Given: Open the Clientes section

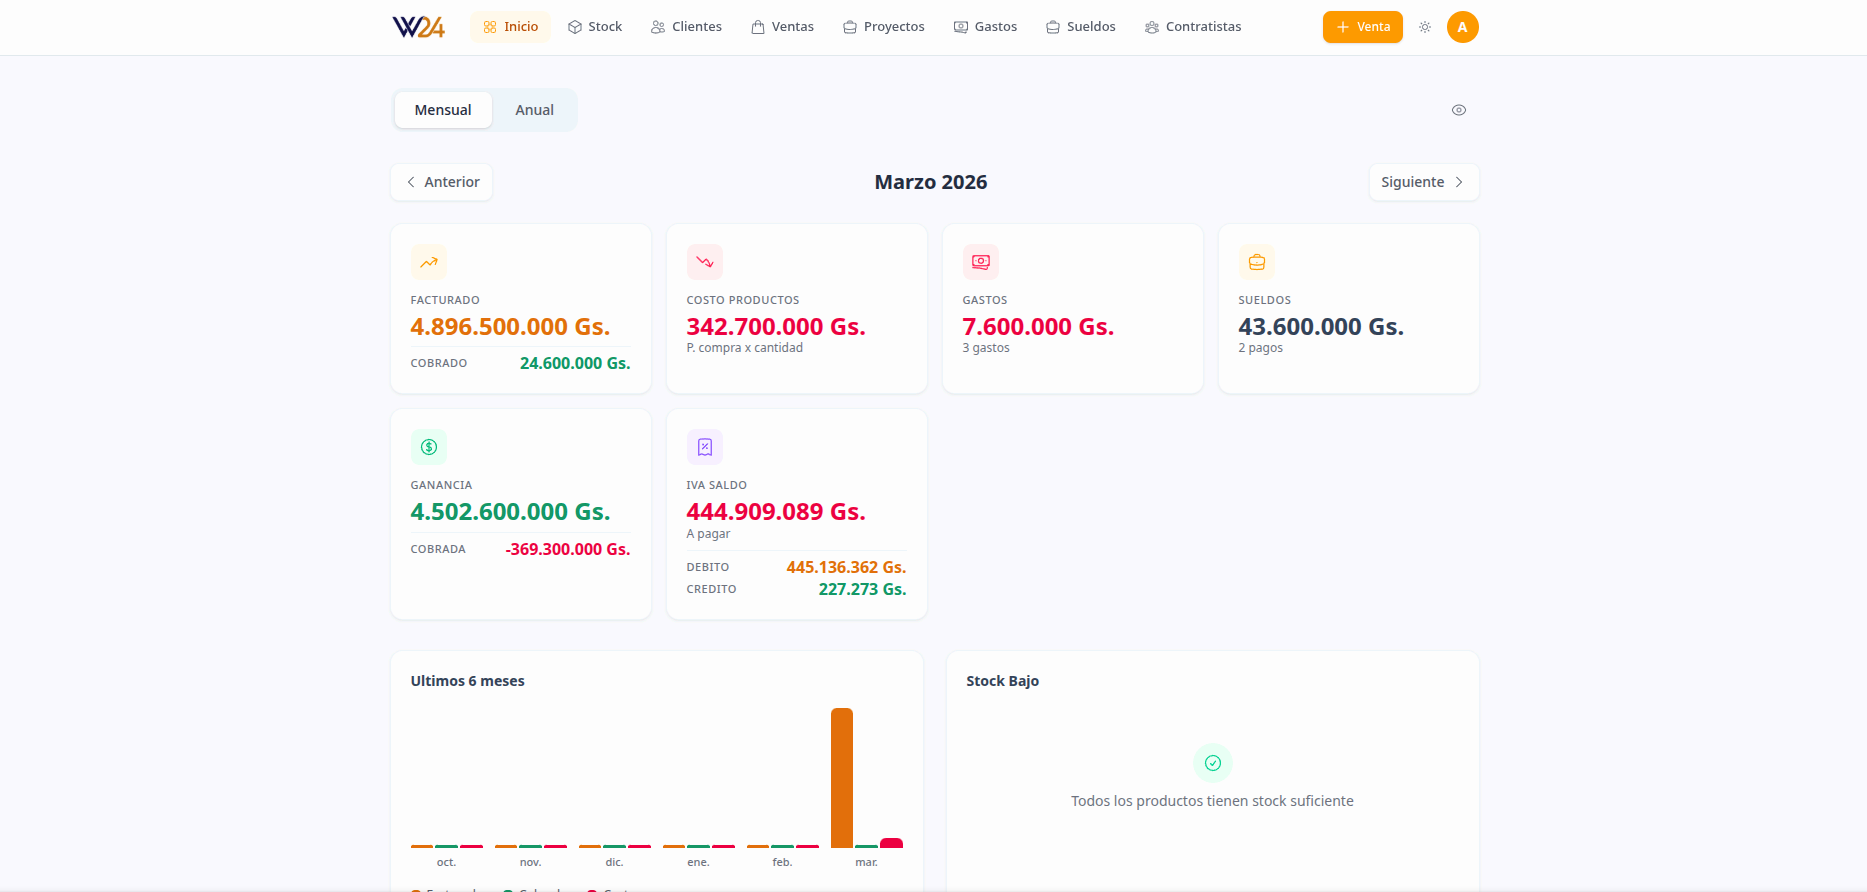Looking at the screenshot, I should coord(686,27).
